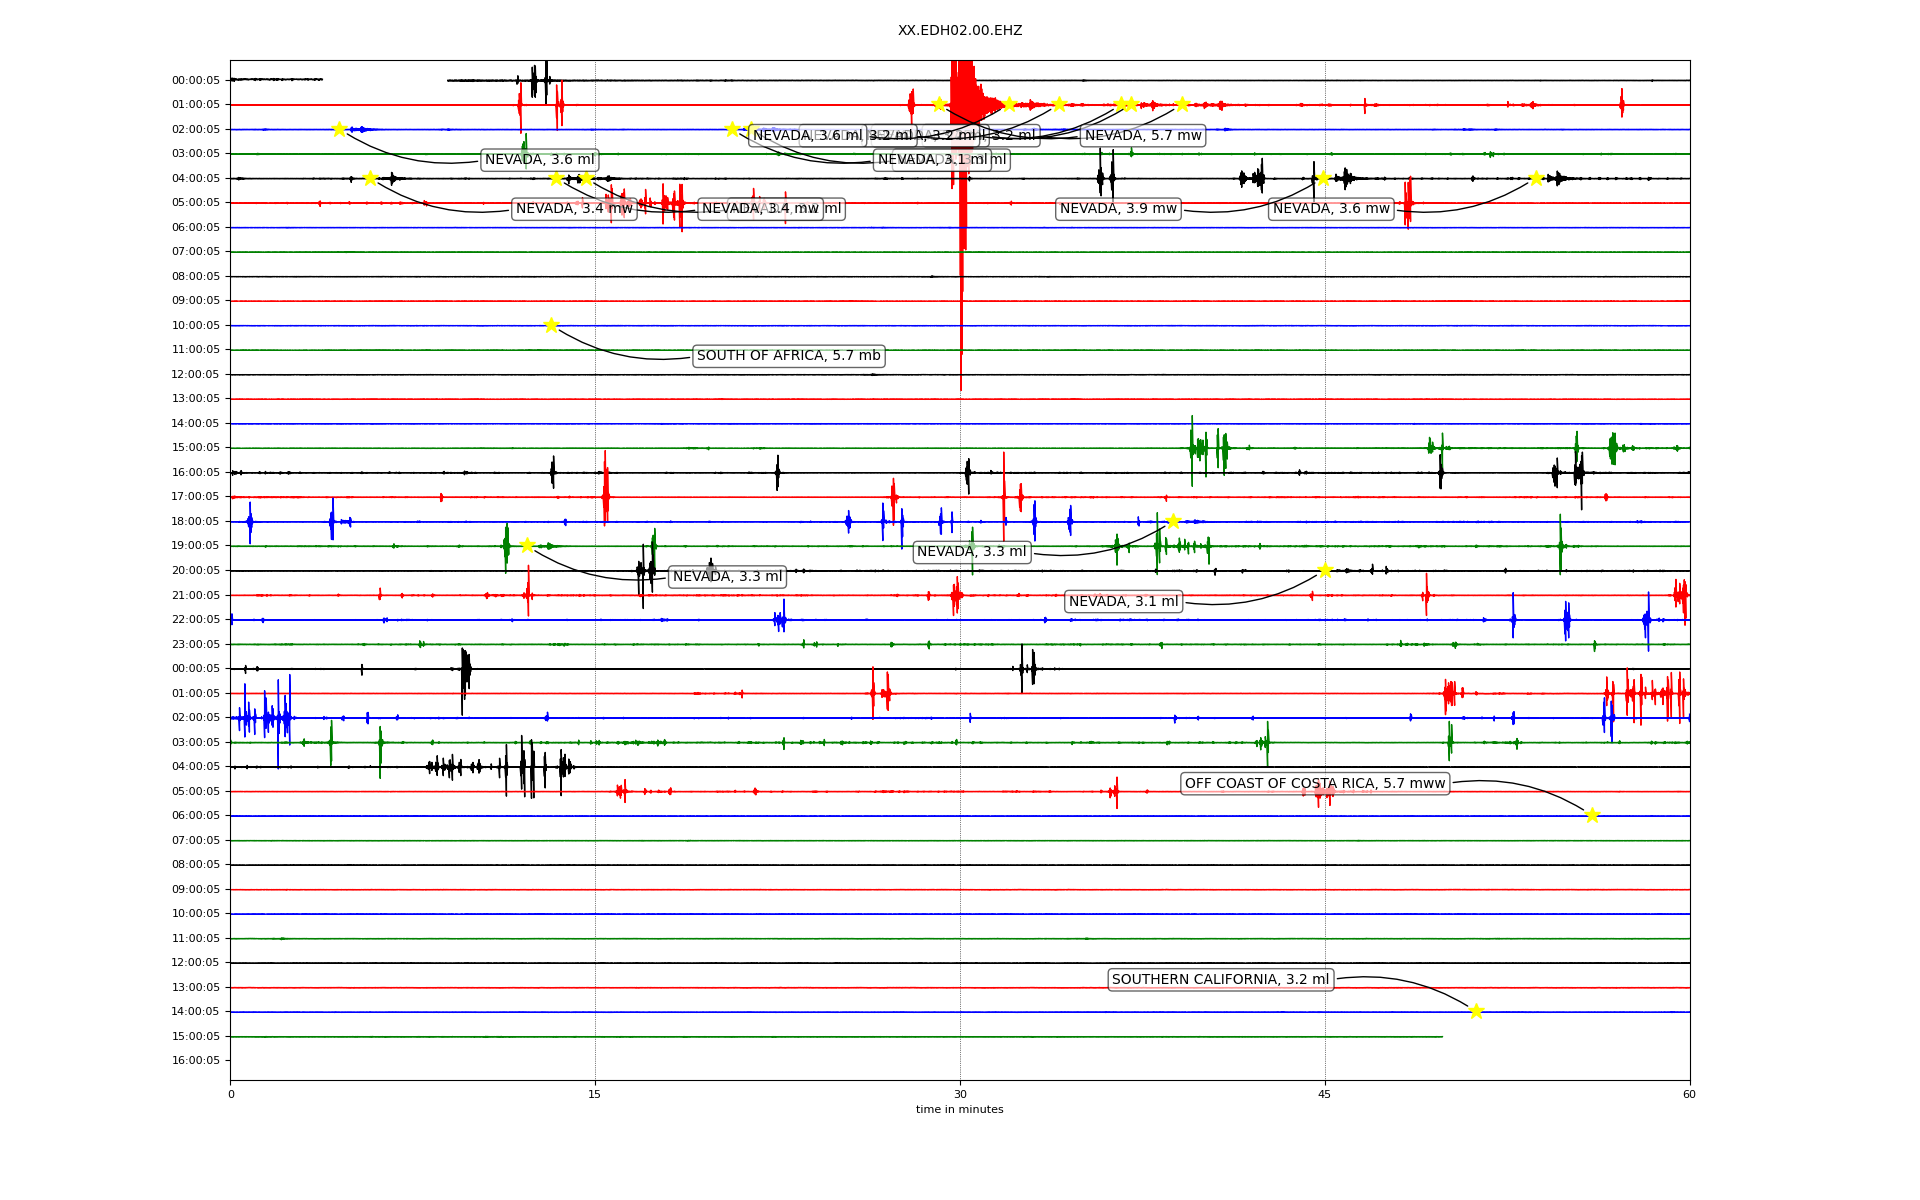Click the 'time in minutes' axis label

(959, 1109)
